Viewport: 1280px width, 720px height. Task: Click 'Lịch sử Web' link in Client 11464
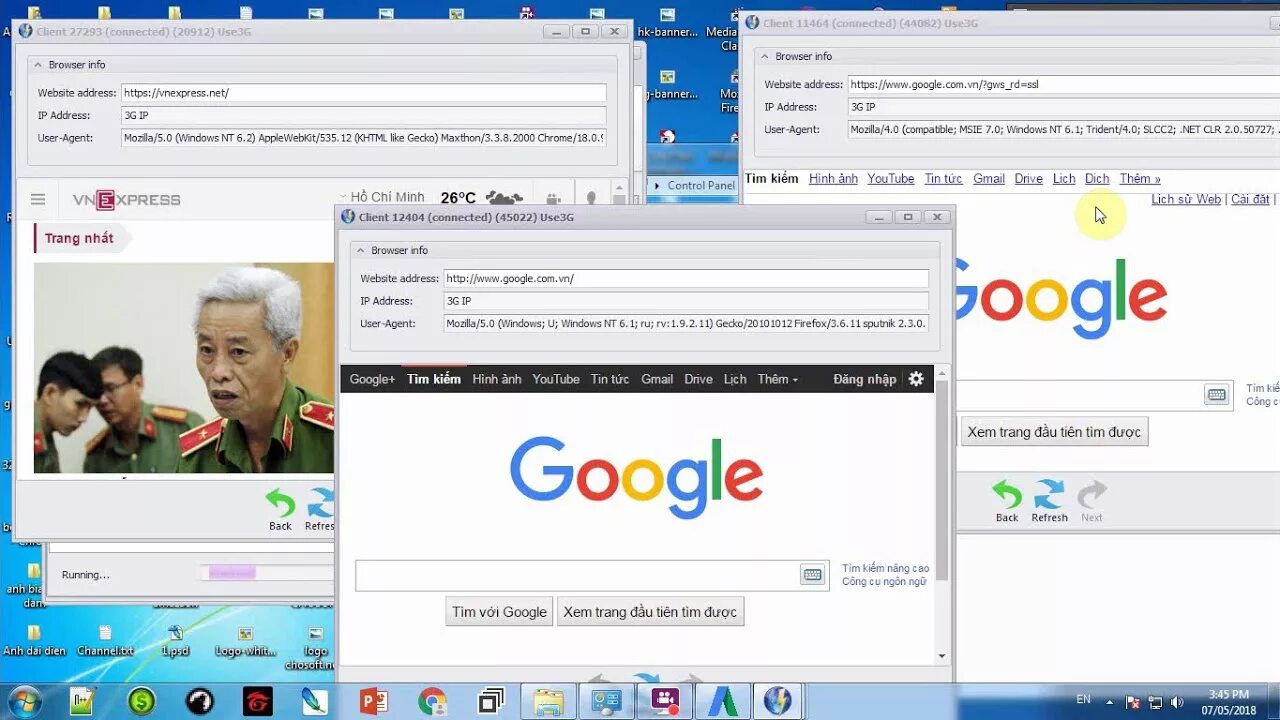point(1186,199)
